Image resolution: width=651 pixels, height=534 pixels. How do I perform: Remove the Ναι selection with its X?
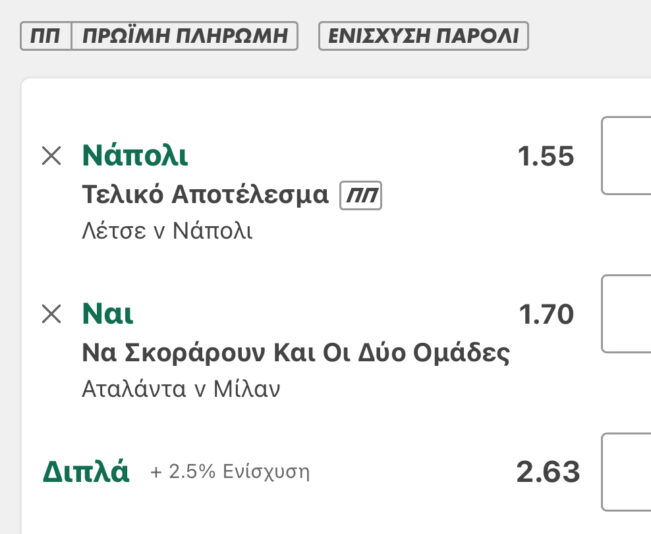[x=51, y=314]
